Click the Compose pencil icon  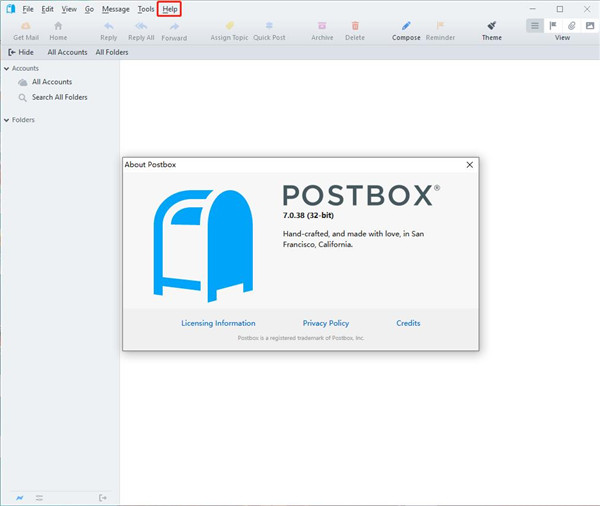tap(406, 26)
